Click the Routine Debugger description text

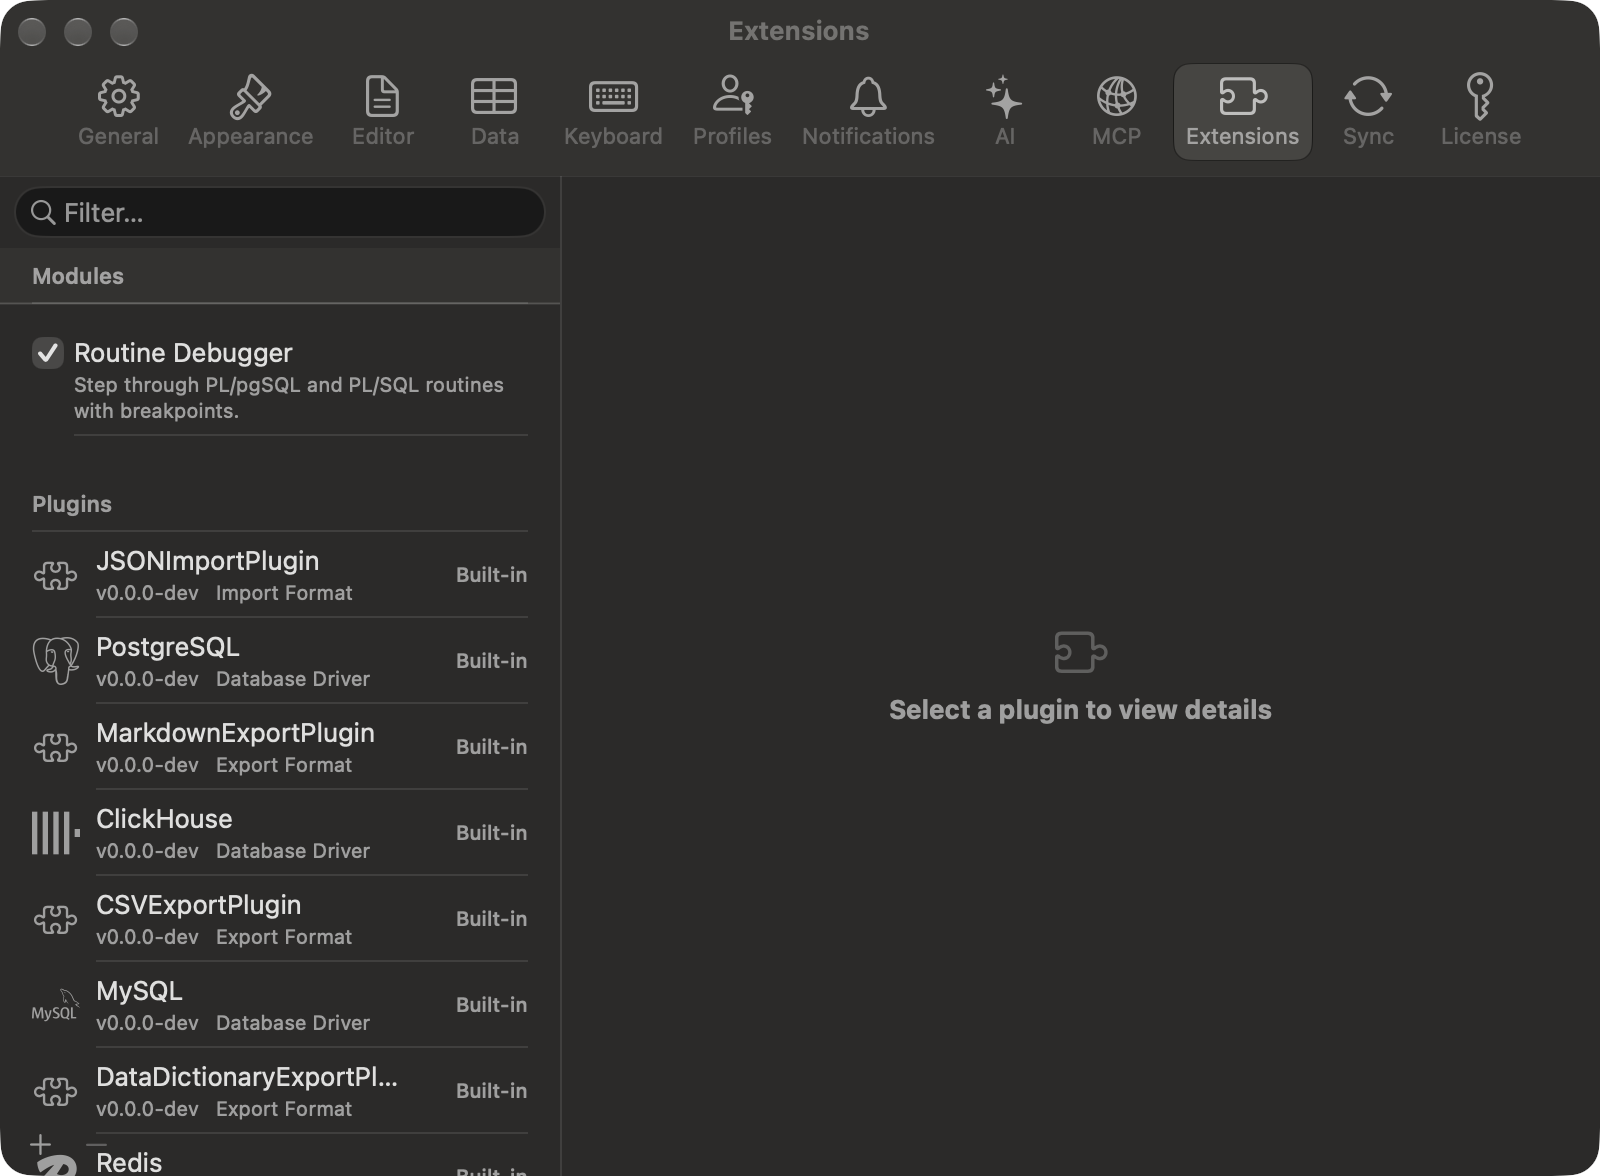[x=289, y=398]
